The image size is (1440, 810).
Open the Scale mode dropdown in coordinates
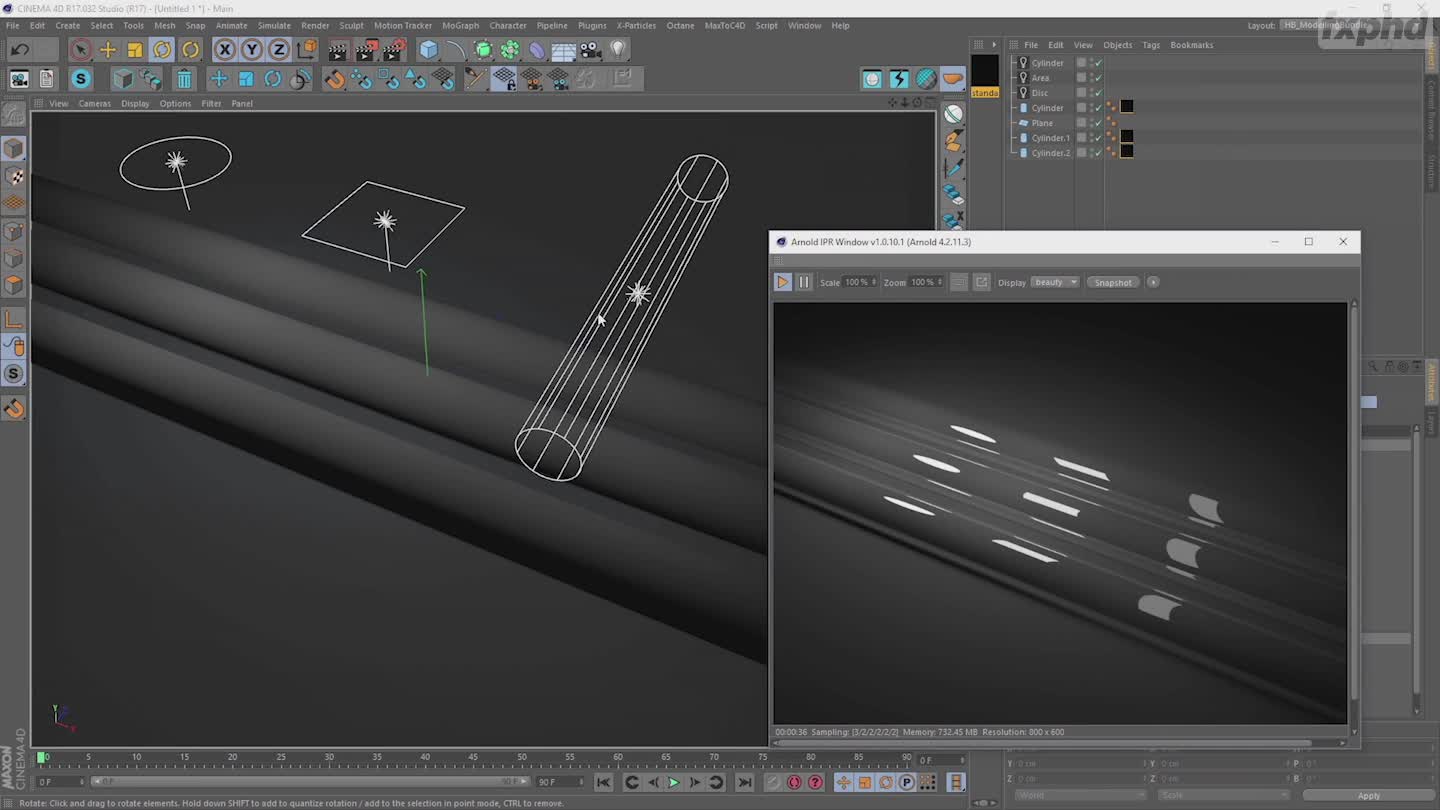1224,795
